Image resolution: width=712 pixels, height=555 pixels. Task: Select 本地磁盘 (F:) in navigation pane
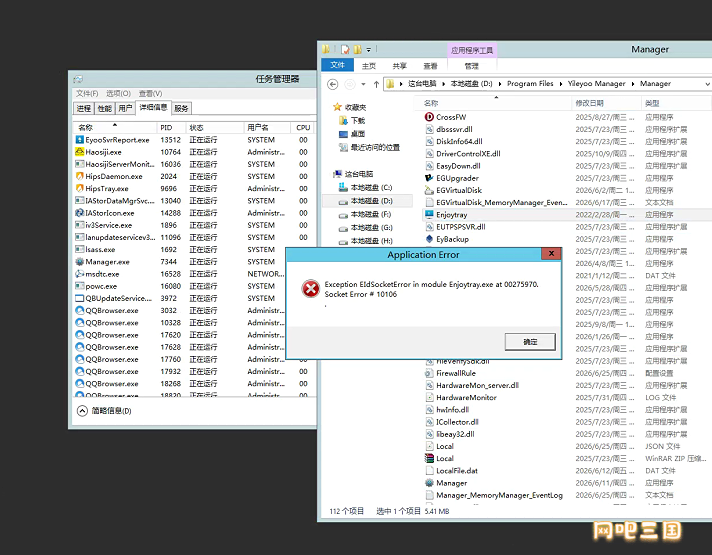point(371,214)
